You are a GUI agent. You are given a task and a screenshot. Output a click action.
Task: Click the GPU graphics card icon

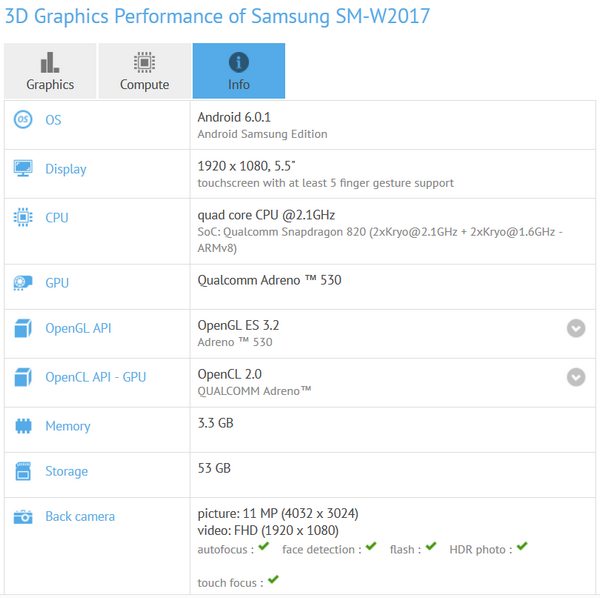(22, 283)
